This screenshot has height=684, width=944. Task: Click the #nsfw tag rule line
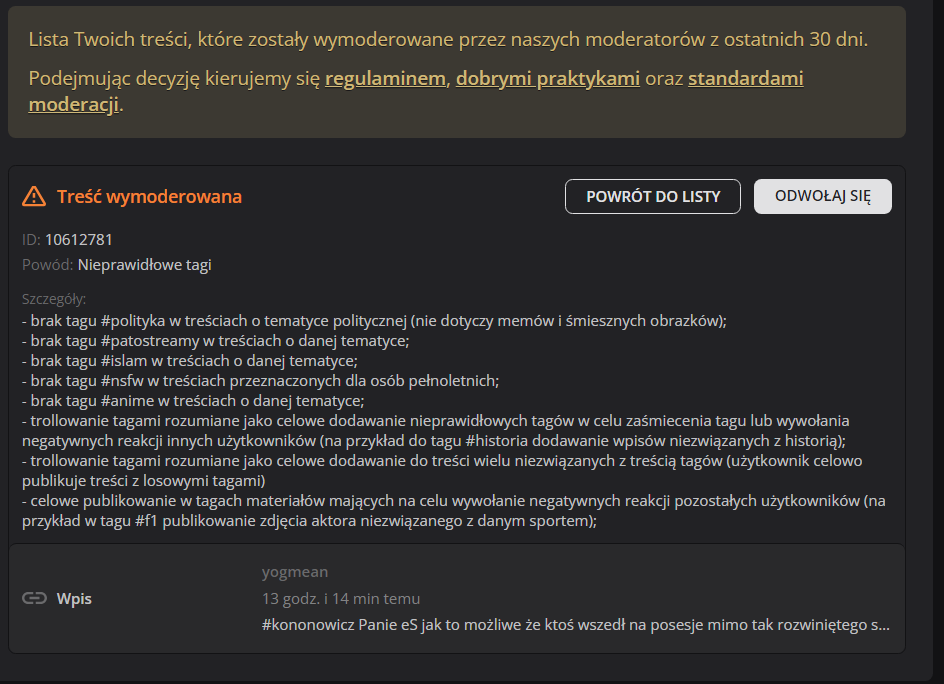click(259, 380)
